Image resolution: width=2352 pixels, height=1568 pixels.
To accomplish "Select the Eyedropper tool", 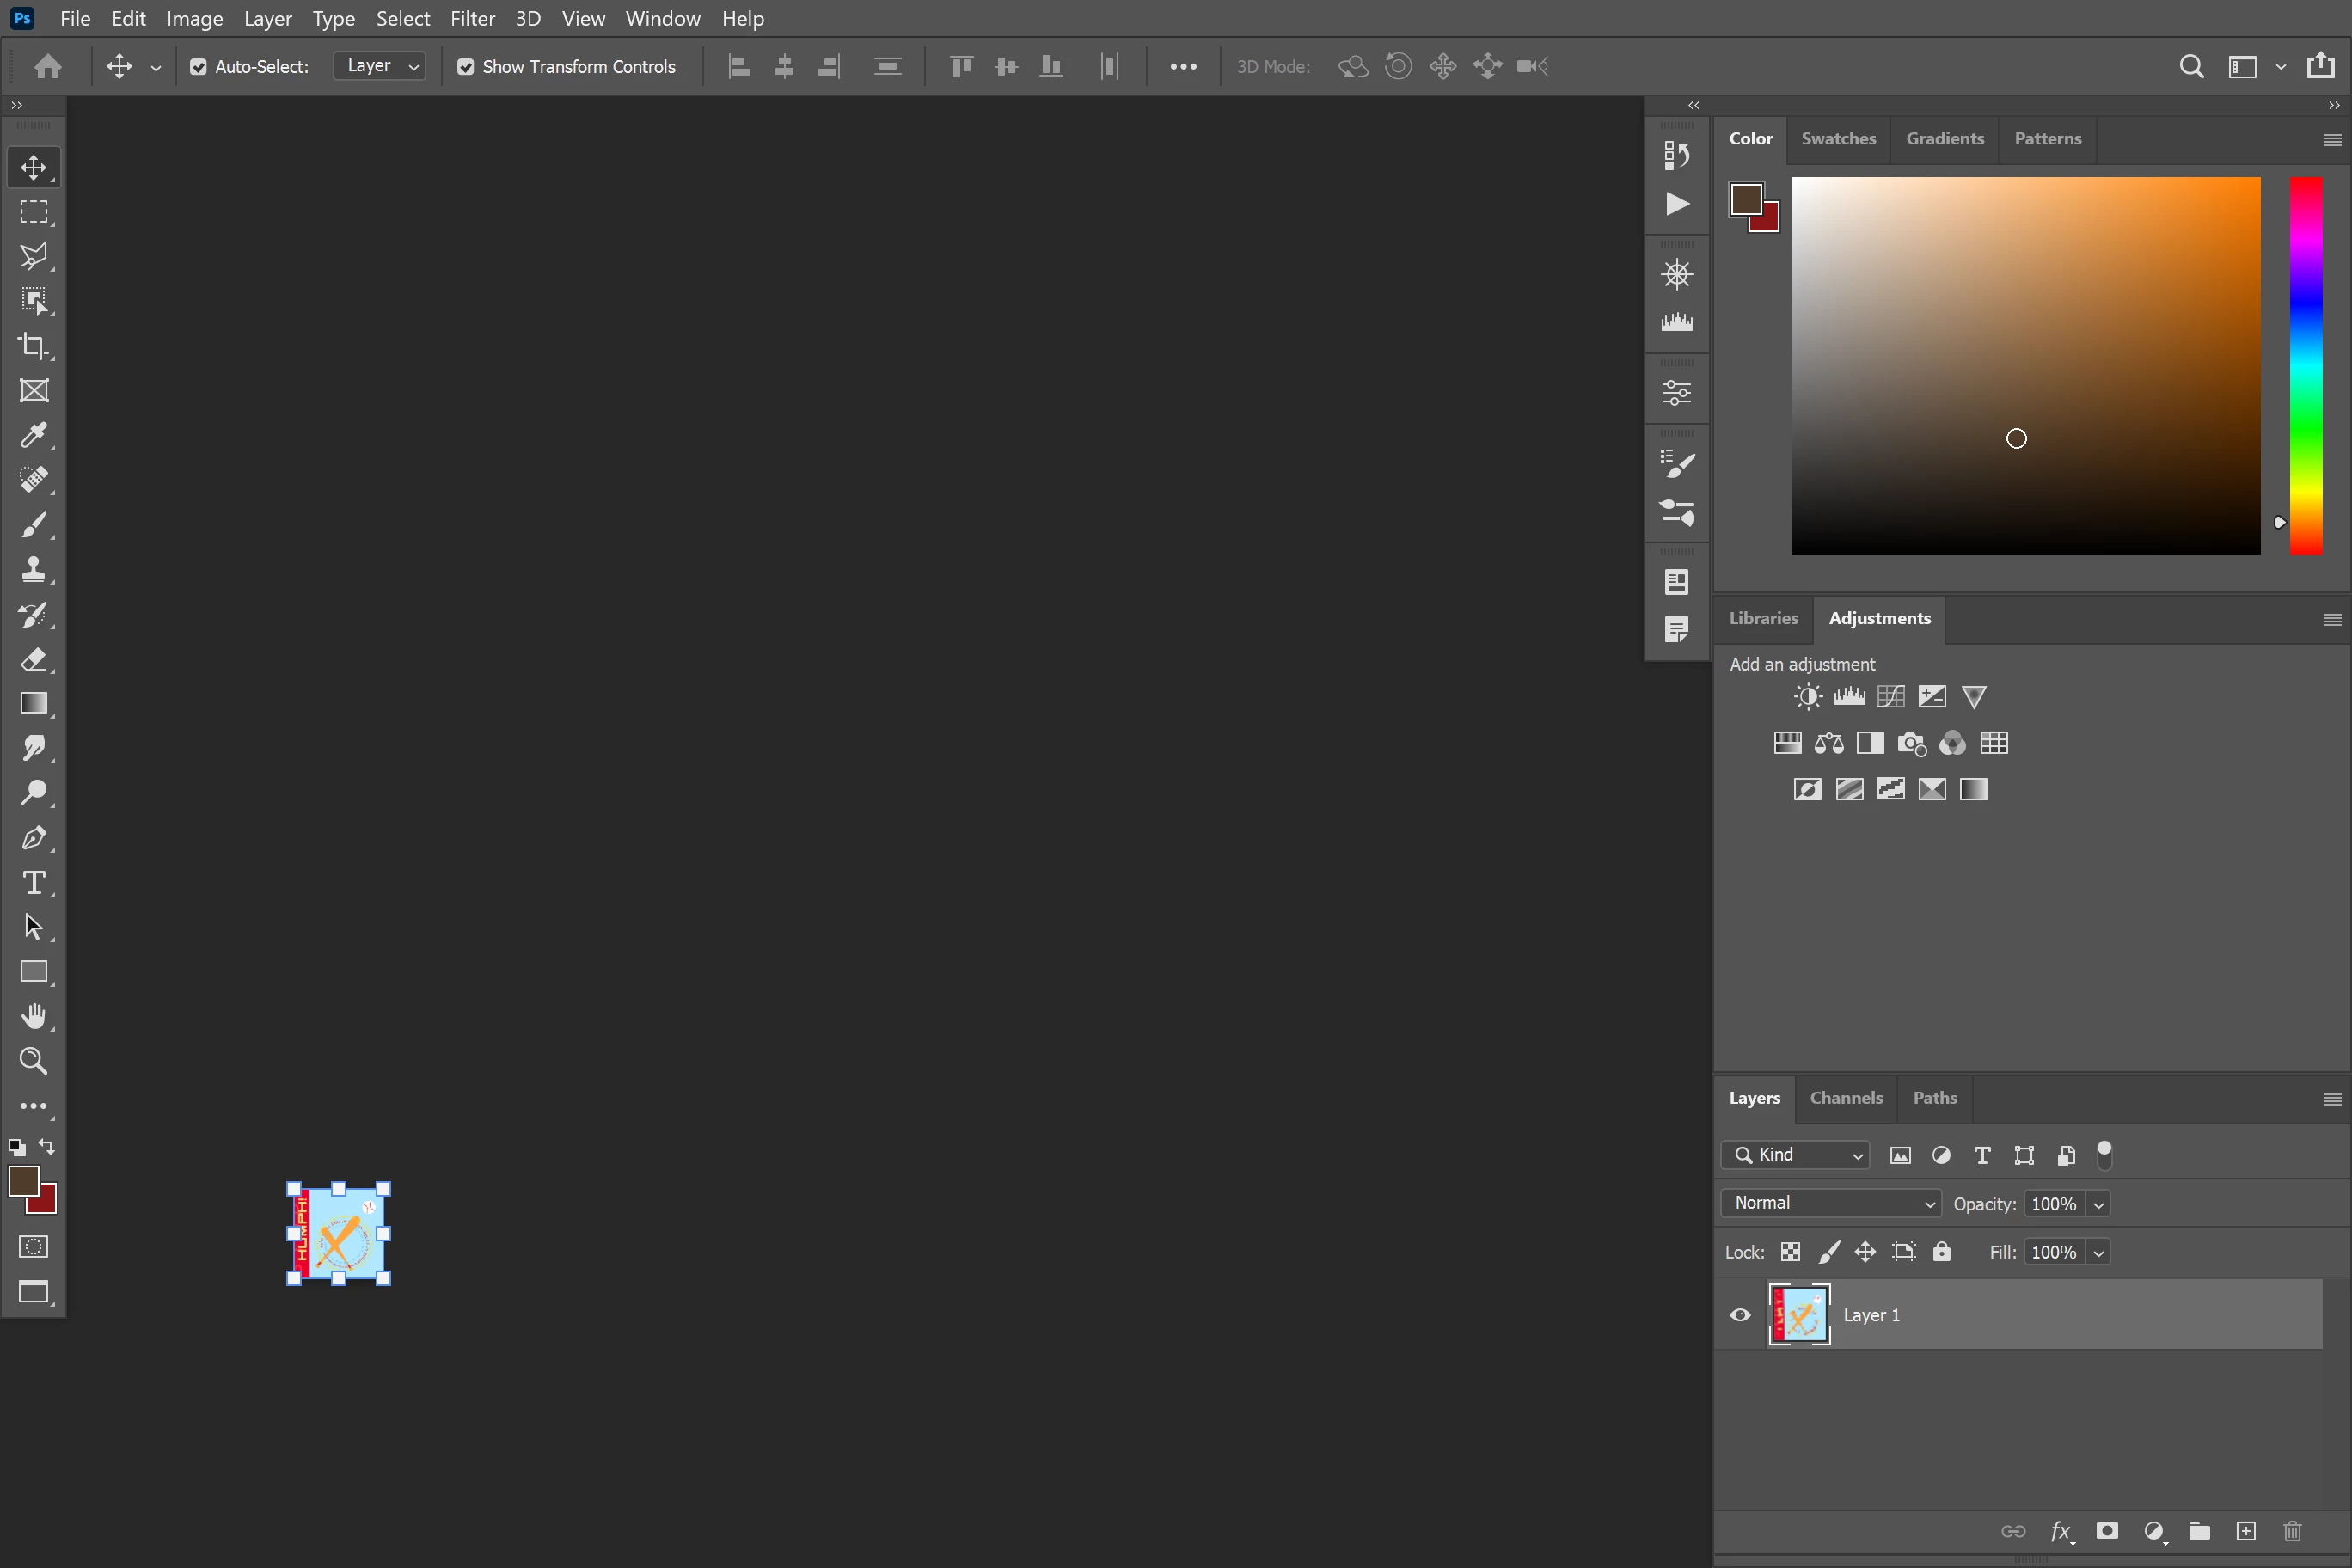I will 33,435.
